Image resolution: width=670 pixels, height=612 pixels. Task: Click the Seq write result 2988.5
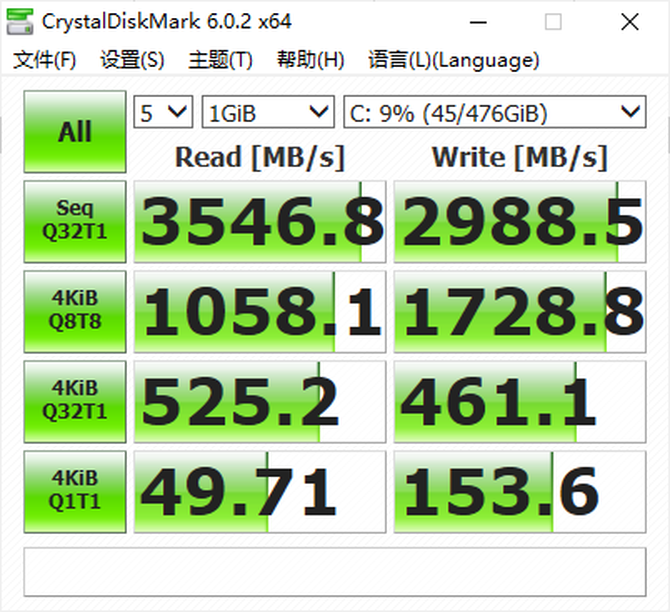(519, 222)
